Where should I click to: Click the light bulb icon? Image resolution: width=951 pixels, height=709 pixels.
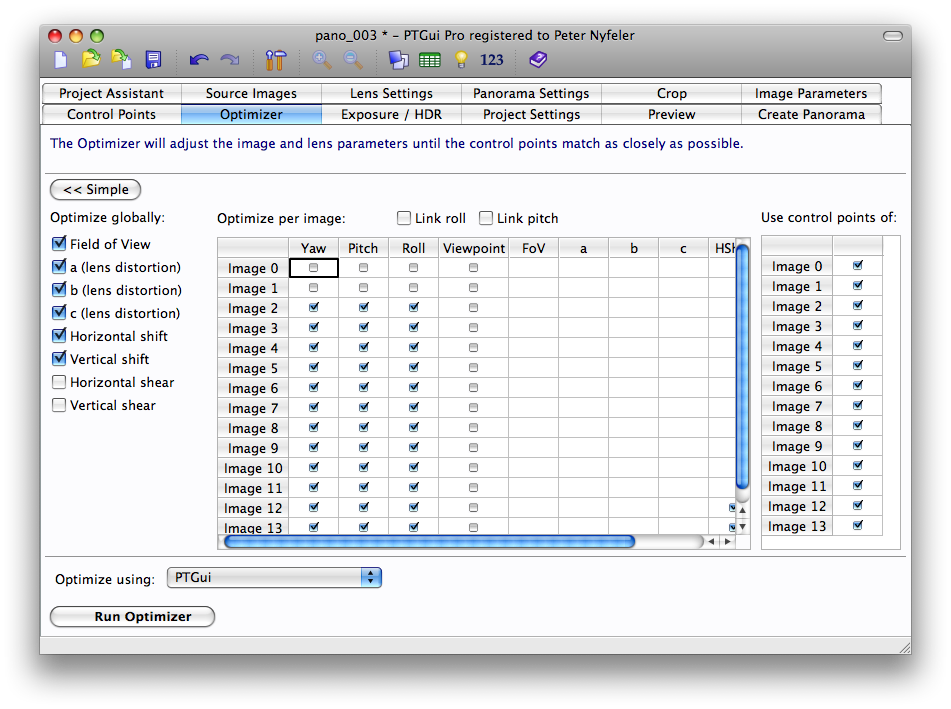click(x=460, y=60)
